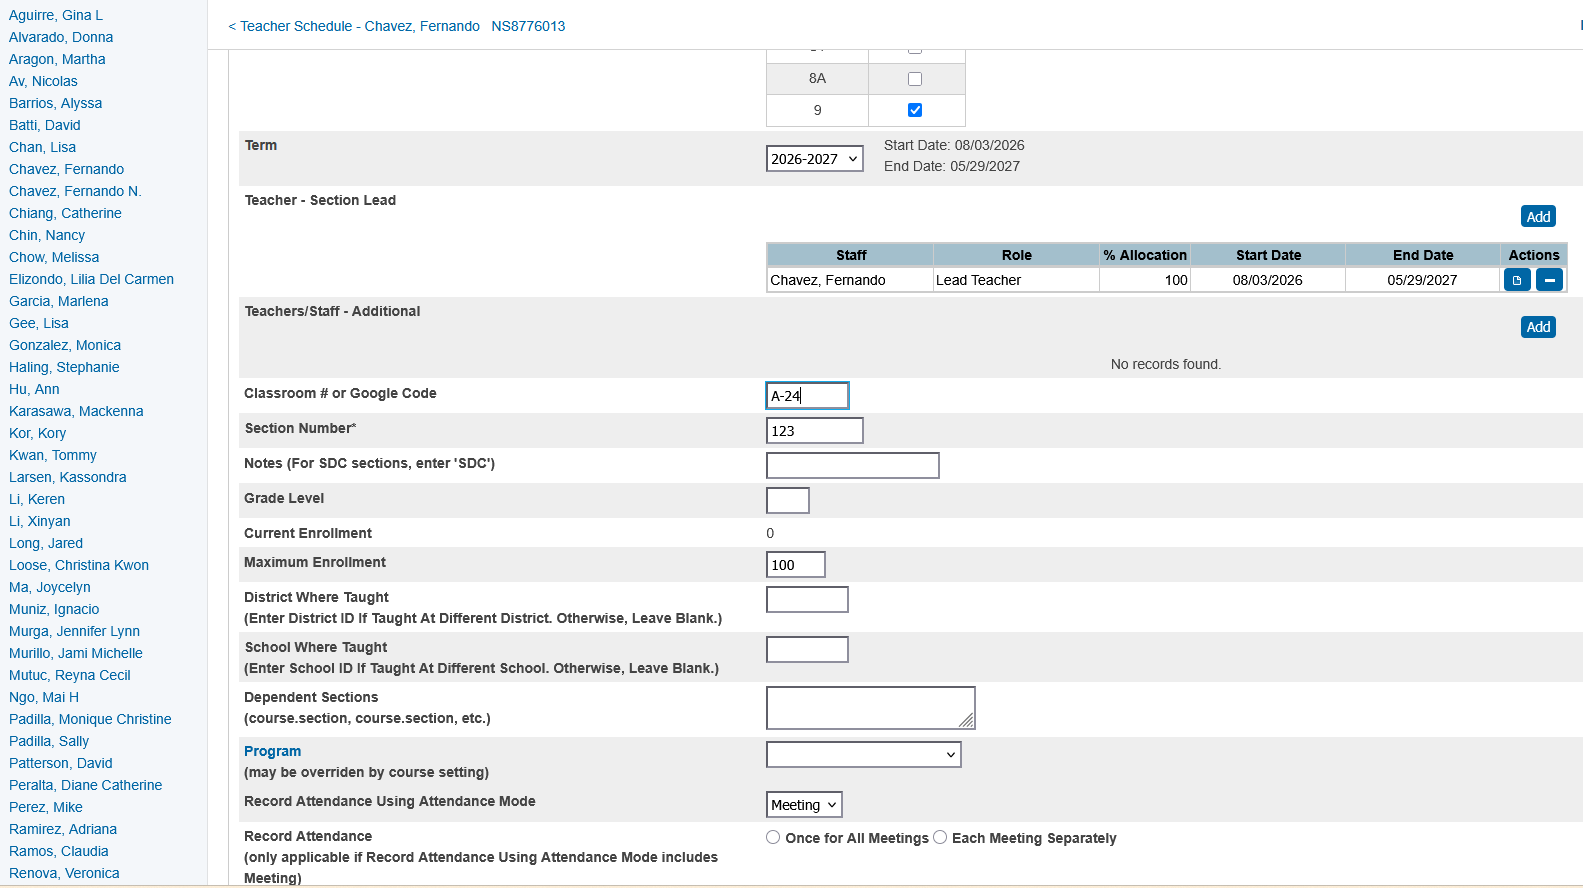Remove the Chavez, Fernando lead teacher row
The height and width of the screenshot is (888, 1583).
(1549, 280)
